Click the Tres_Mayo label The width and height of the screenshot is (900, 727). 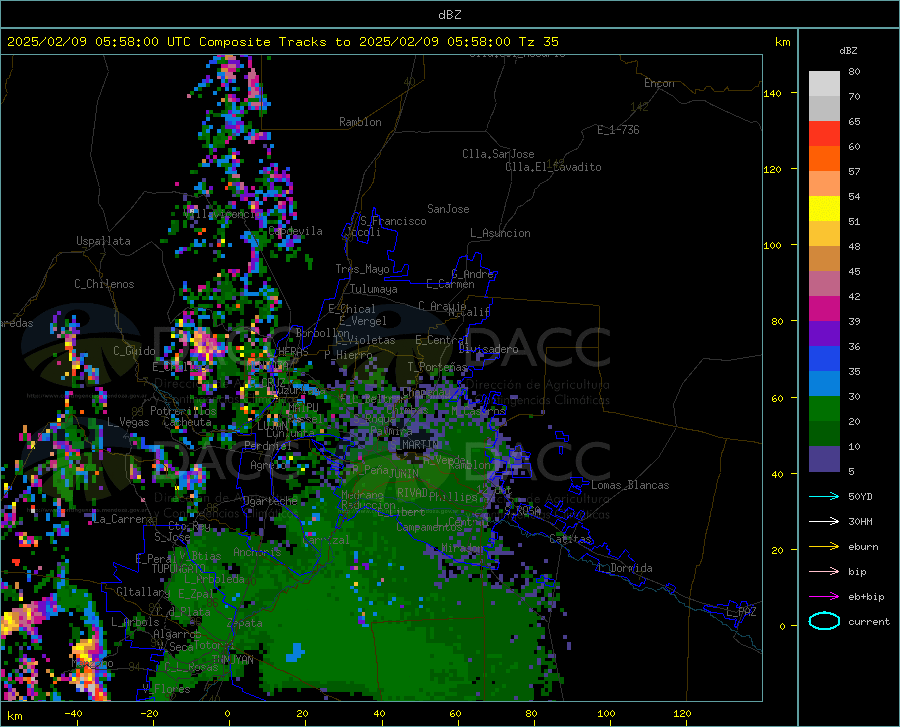click(362, 269)
